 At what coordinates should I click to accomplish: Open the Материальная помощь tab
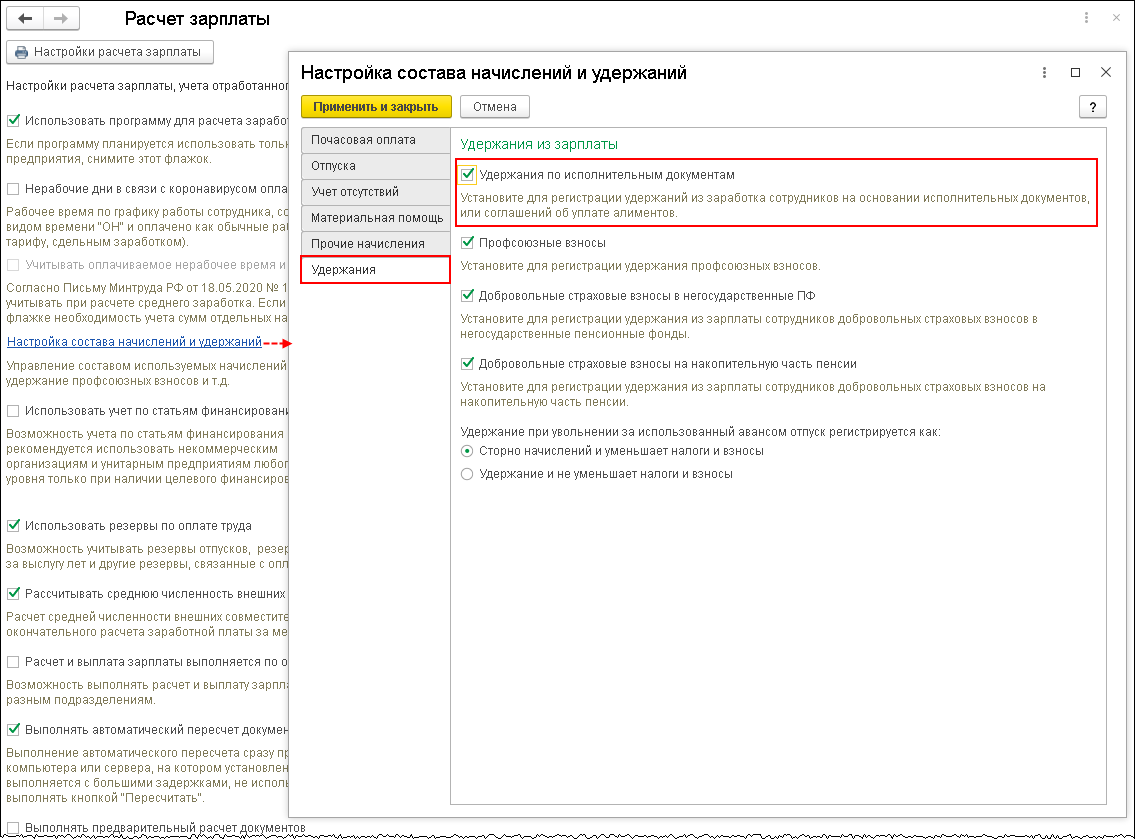[375, 218]
